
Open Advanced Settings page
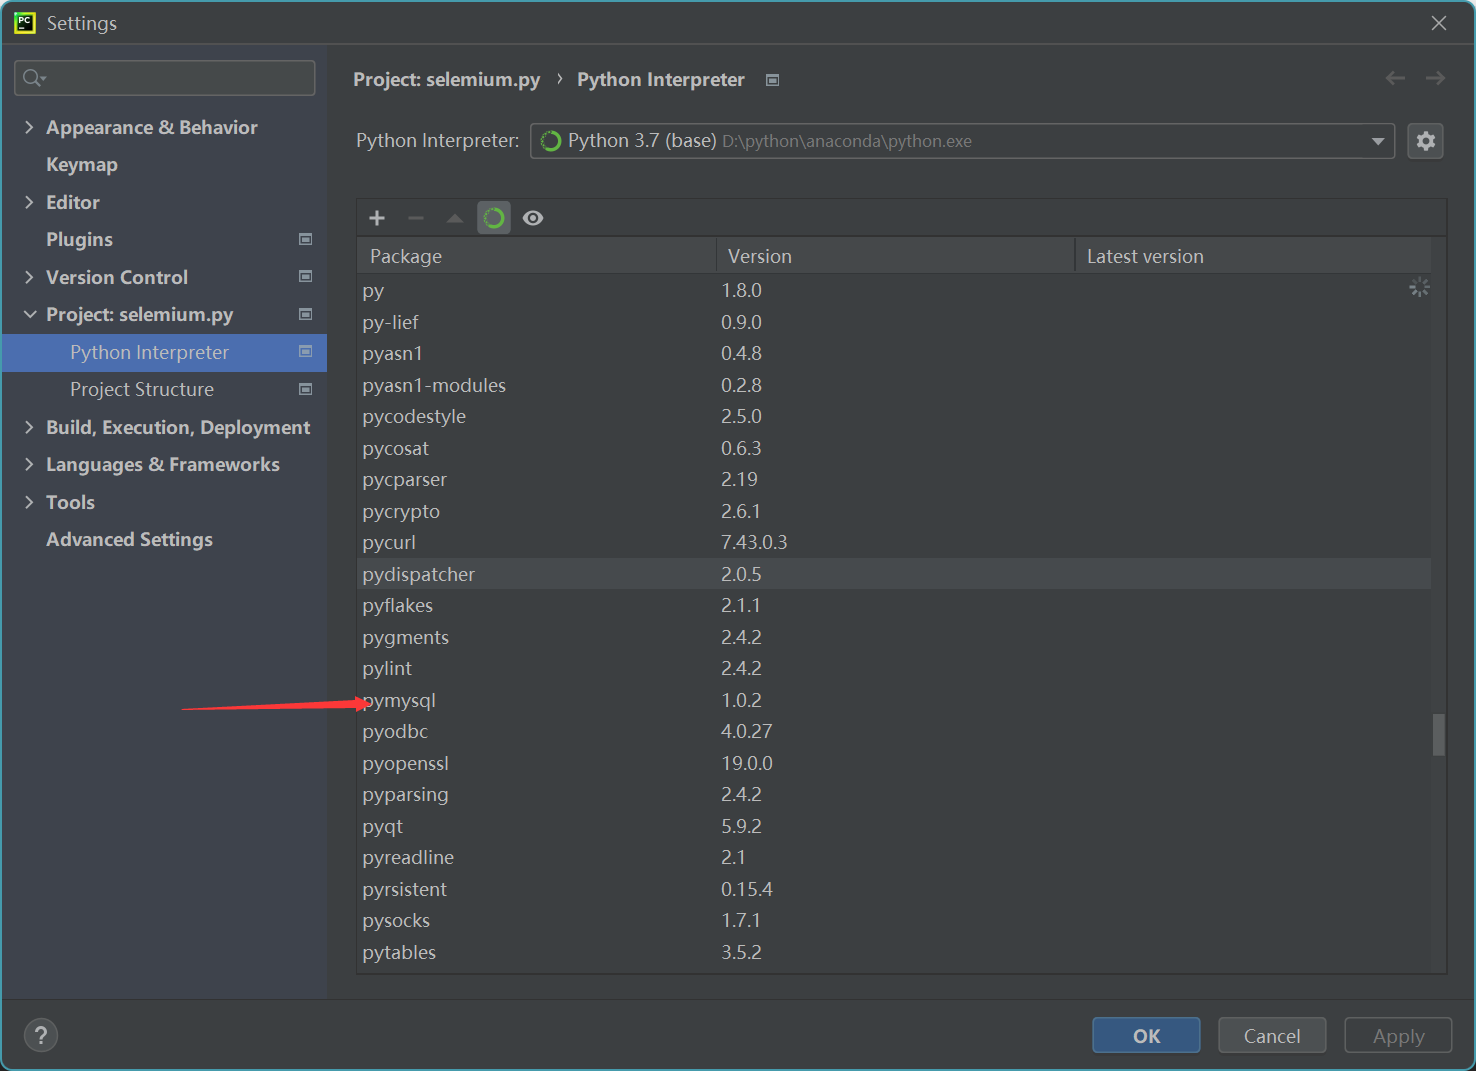point(129,539)
